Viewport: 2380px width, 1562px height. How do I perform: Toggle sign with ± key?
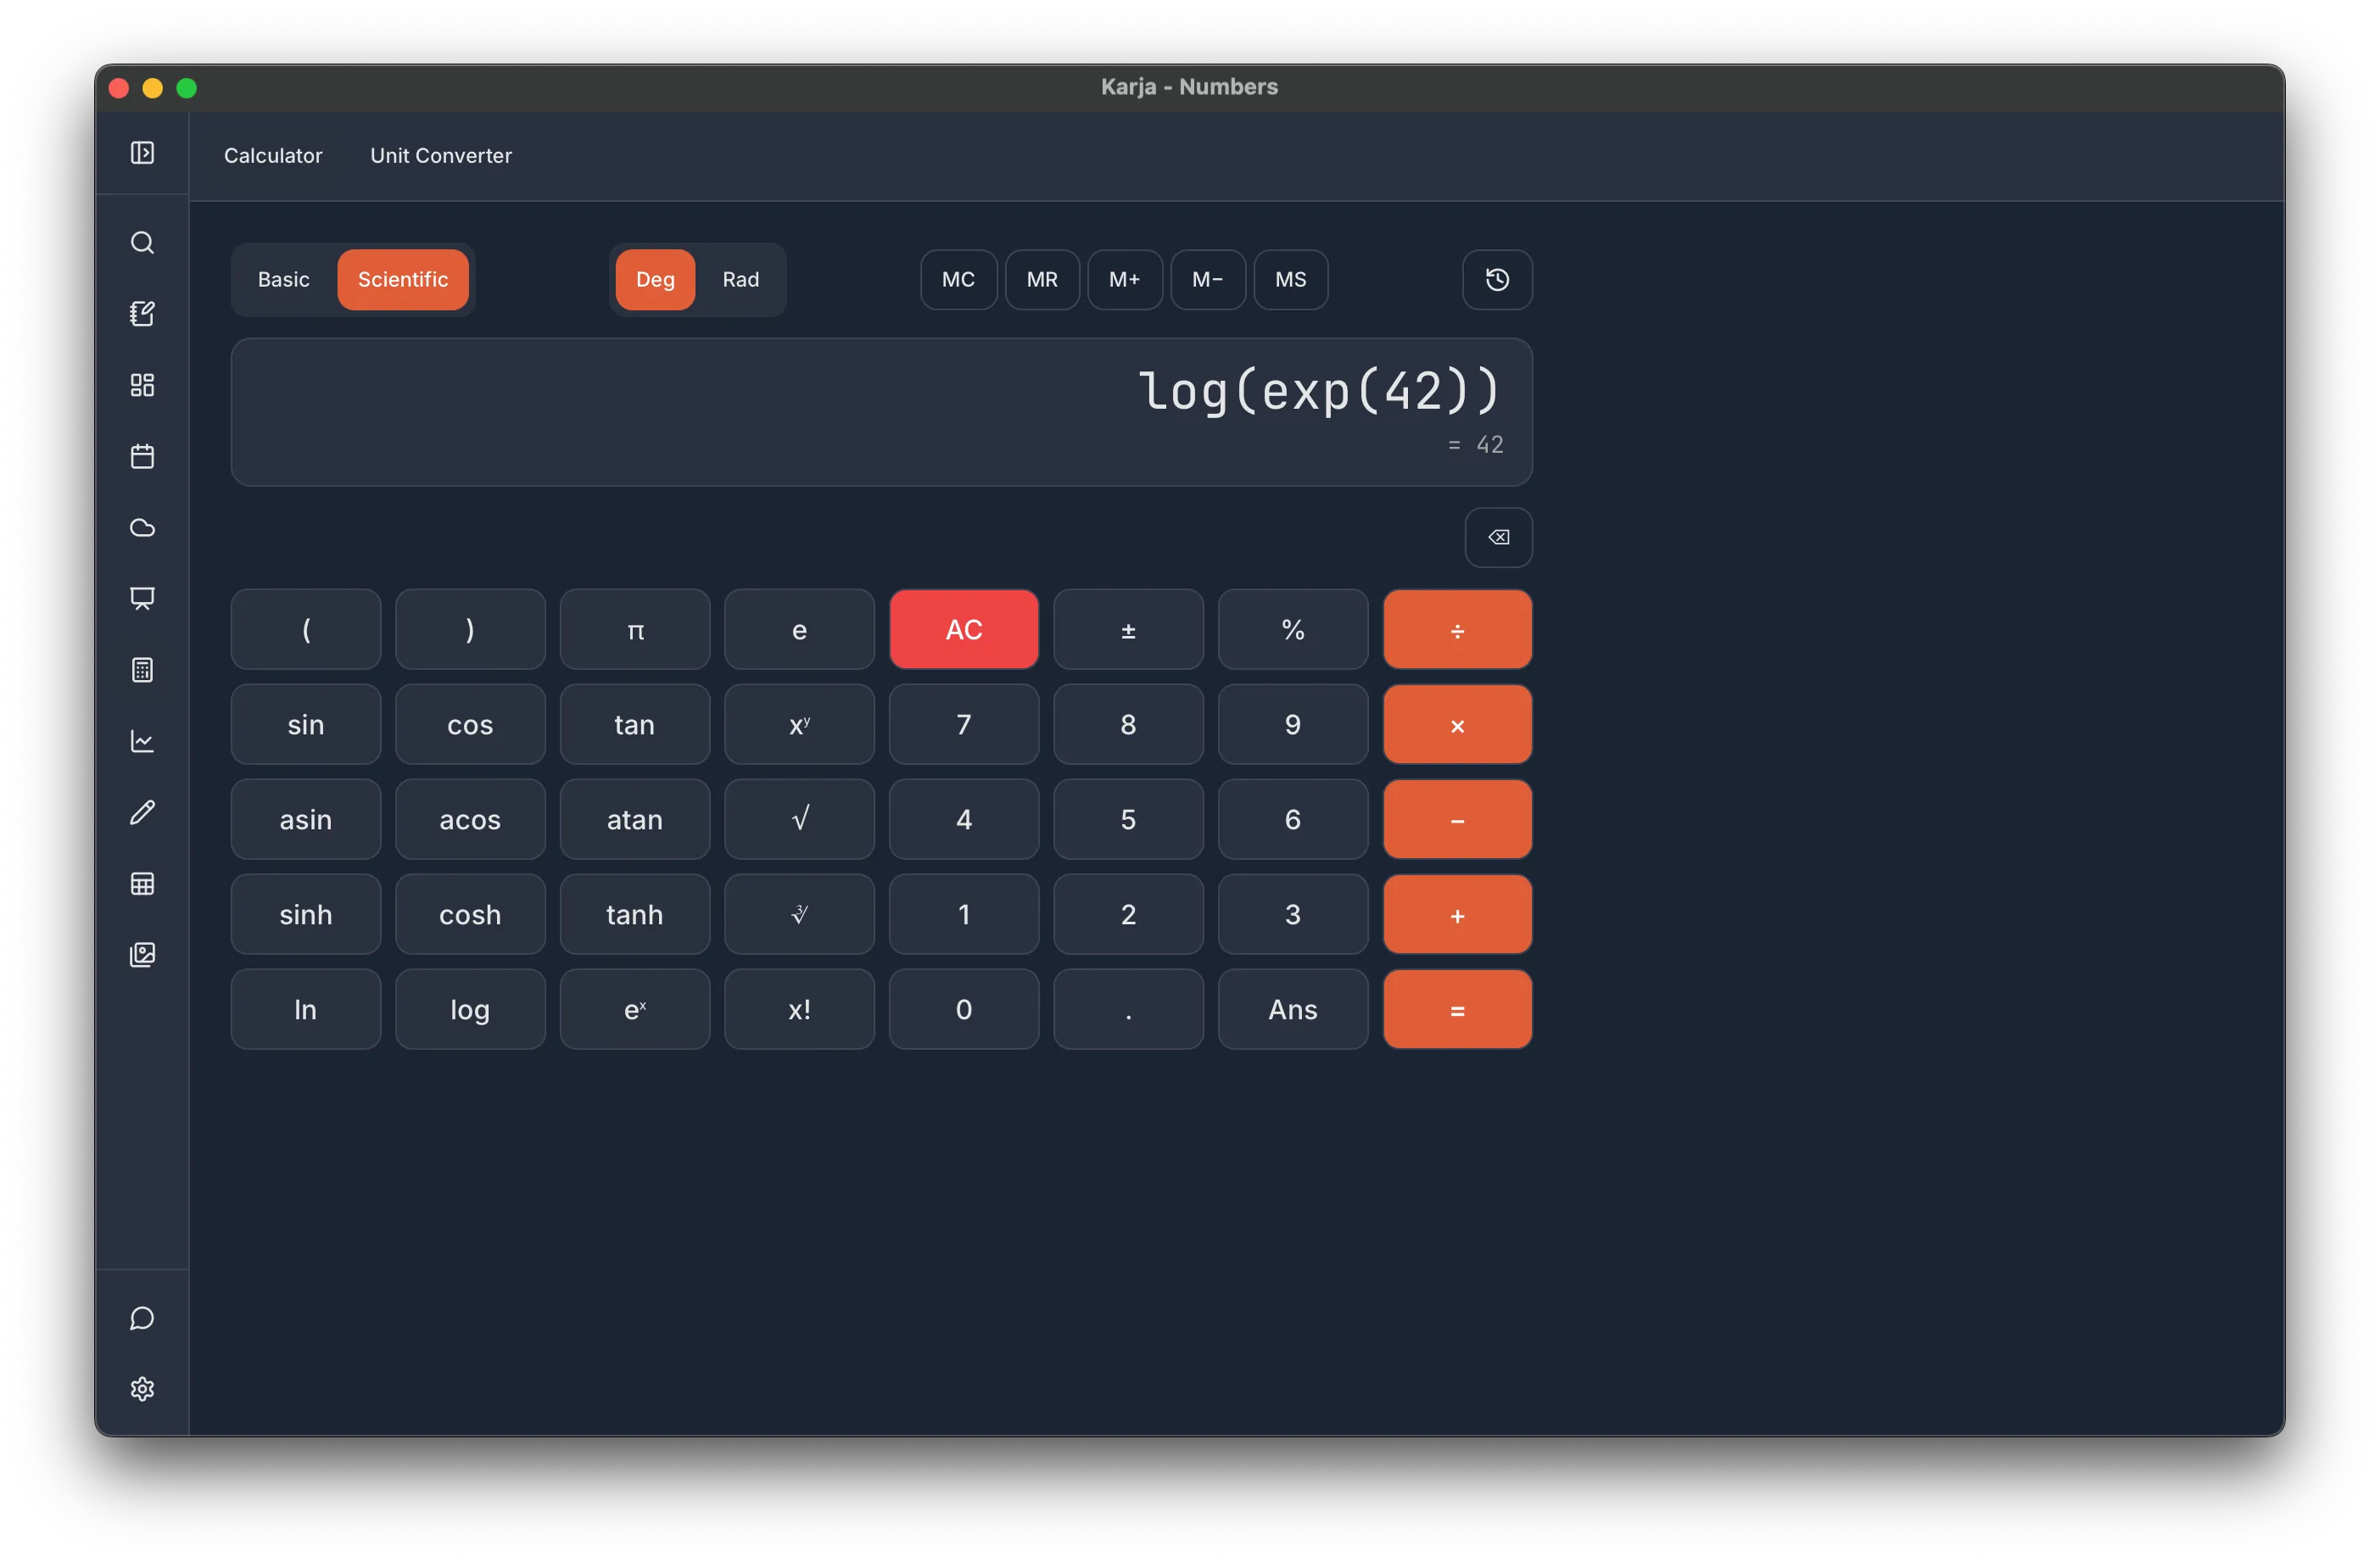tap(1128, 630)
